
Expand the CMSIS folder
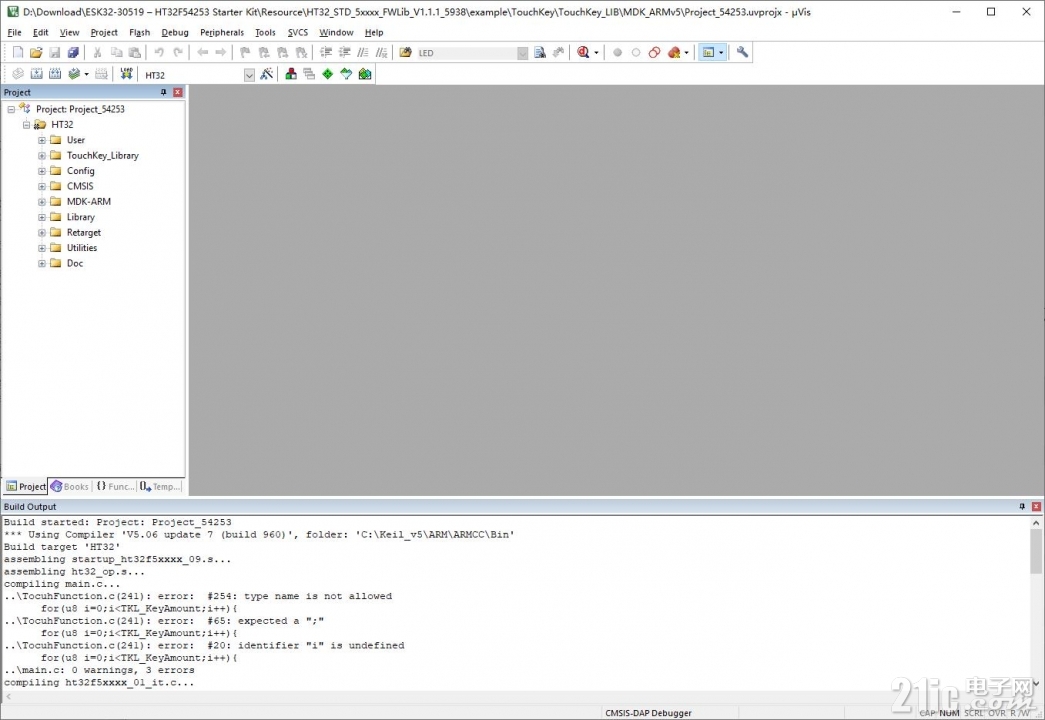click(42, 186)
